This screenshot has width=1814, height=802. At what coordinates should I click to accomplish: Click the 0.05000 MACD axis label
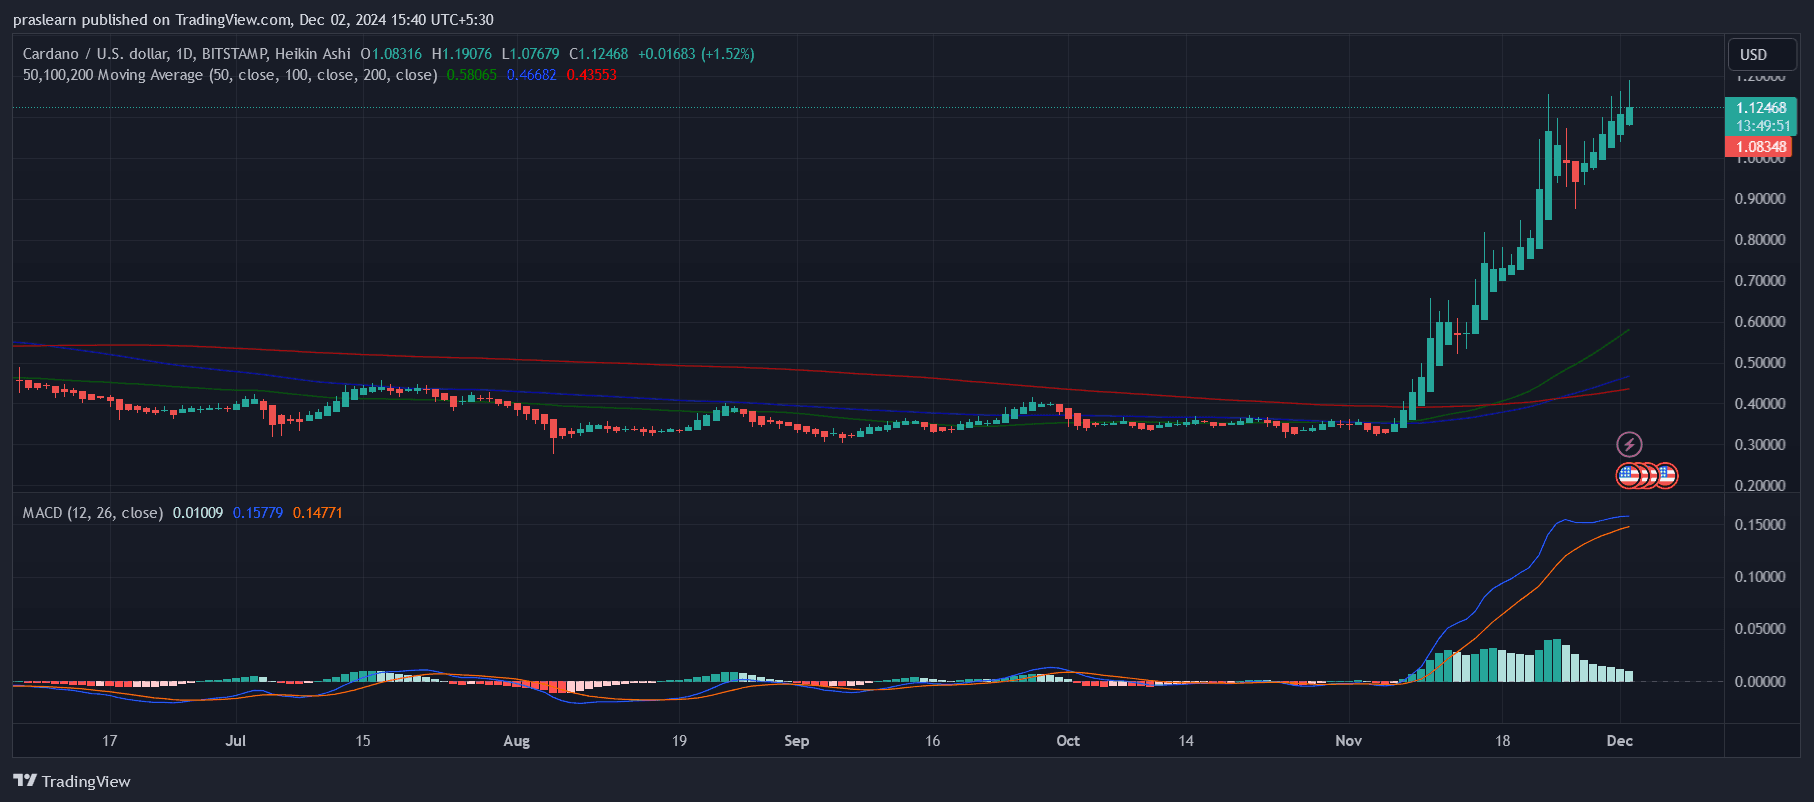[x=1760, y=629]
